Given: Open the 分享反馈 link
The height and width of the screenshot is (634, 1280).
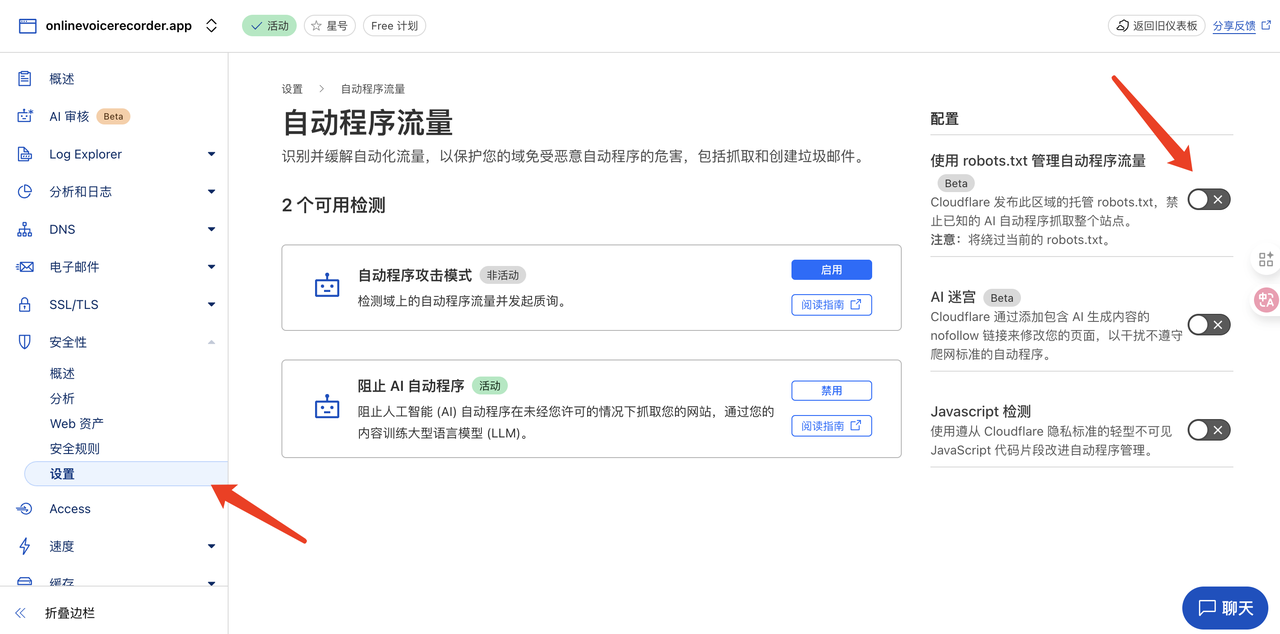Looking at the screenshot, I should 1241,26.
